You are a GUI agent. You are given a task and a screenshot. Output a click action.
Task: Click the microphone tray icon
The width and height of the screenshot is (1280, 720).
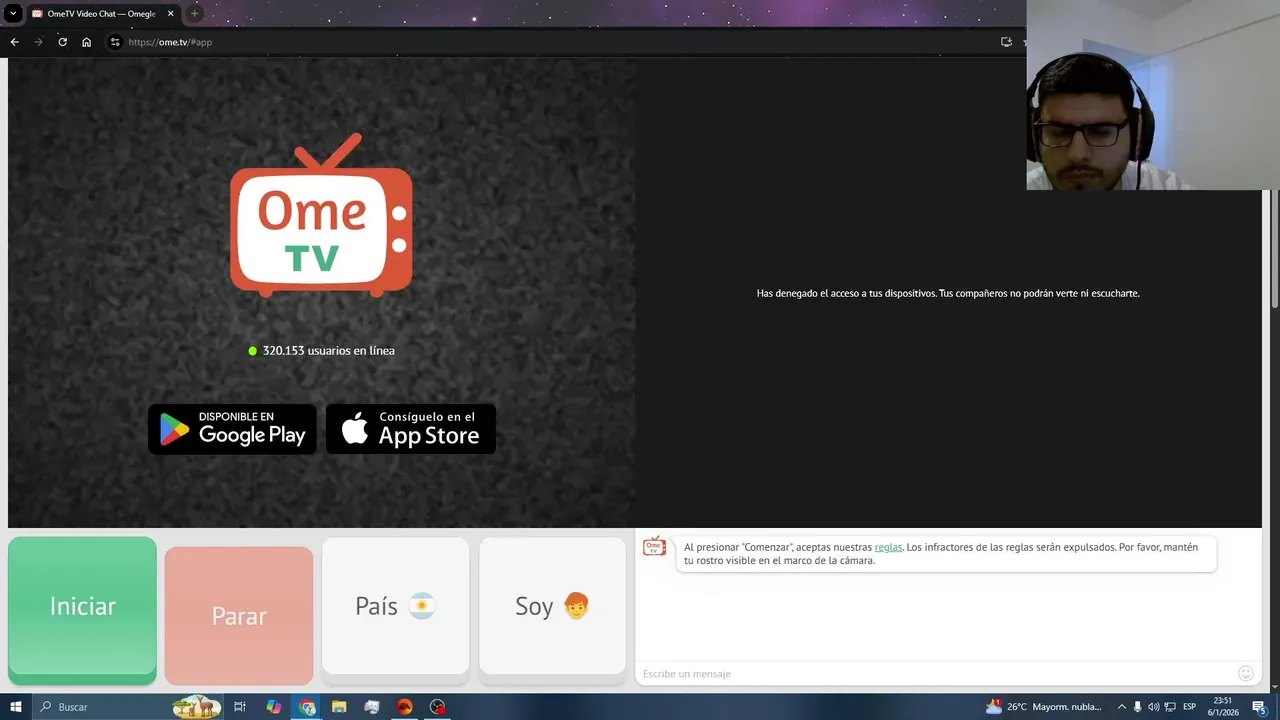point(1137,707)
